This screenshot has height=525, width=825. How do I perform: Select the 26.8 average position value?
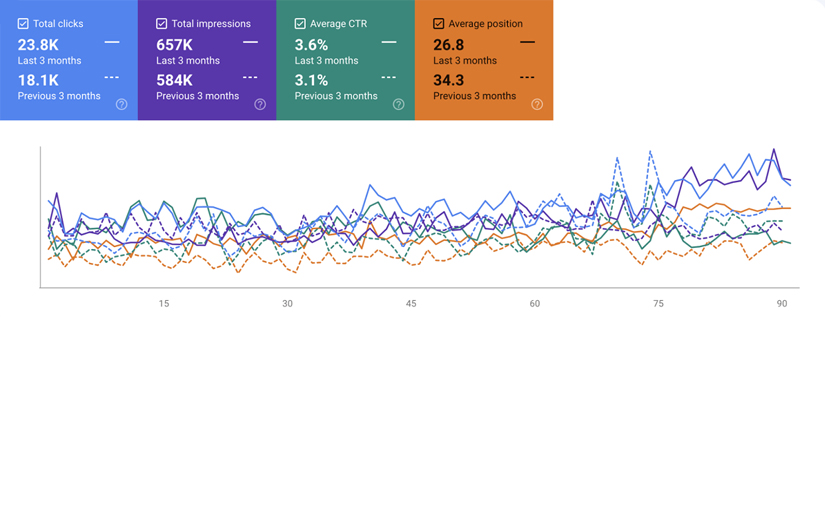click(449, 45)
